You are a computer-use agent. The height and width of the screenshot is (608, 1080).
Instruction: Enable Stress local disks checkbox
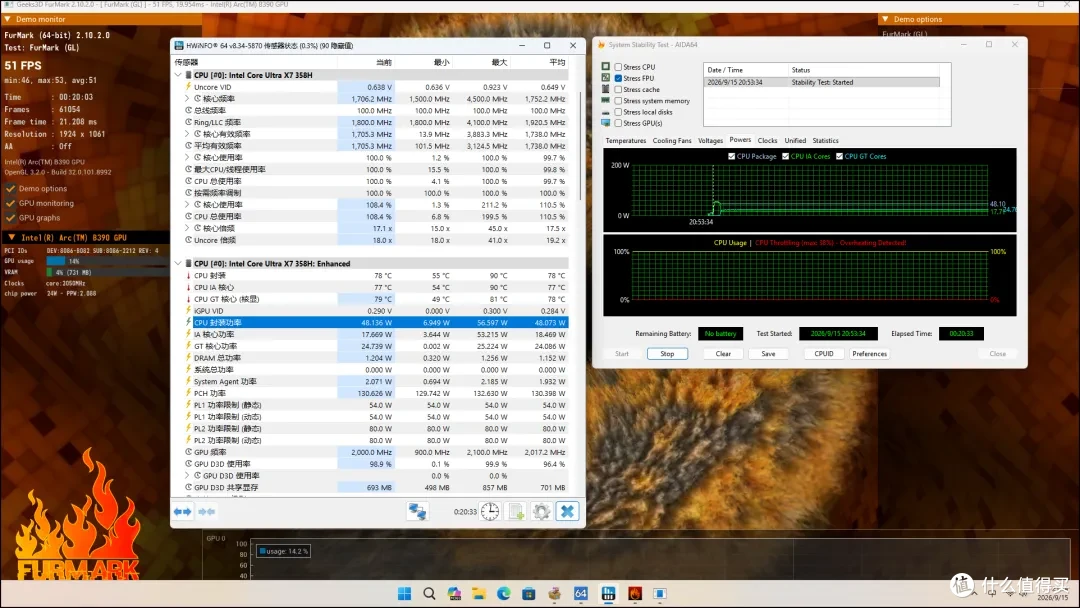[x=619, y=112]
